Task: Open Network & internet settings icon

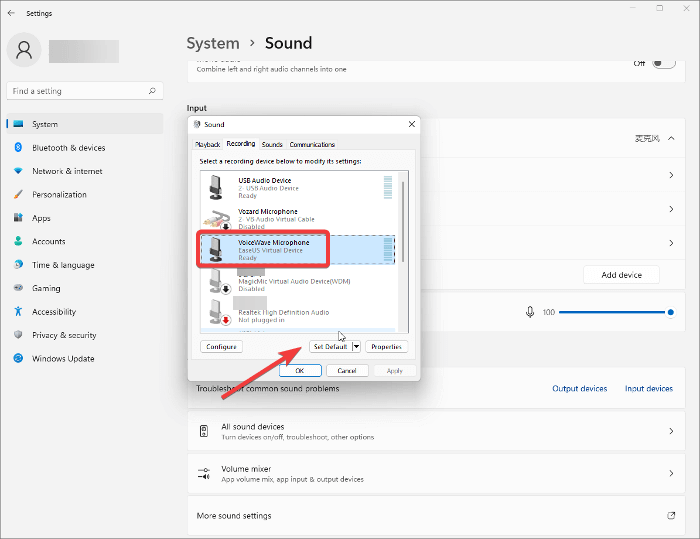Action: tap(18, 171)
